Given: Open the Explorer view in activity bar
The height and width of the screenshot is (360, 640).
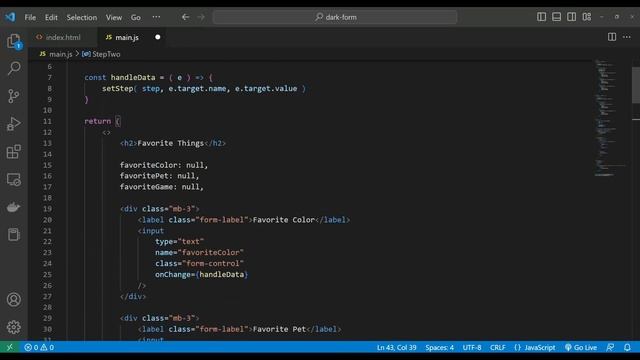Looking at the screenshot, I should [14, 42].
